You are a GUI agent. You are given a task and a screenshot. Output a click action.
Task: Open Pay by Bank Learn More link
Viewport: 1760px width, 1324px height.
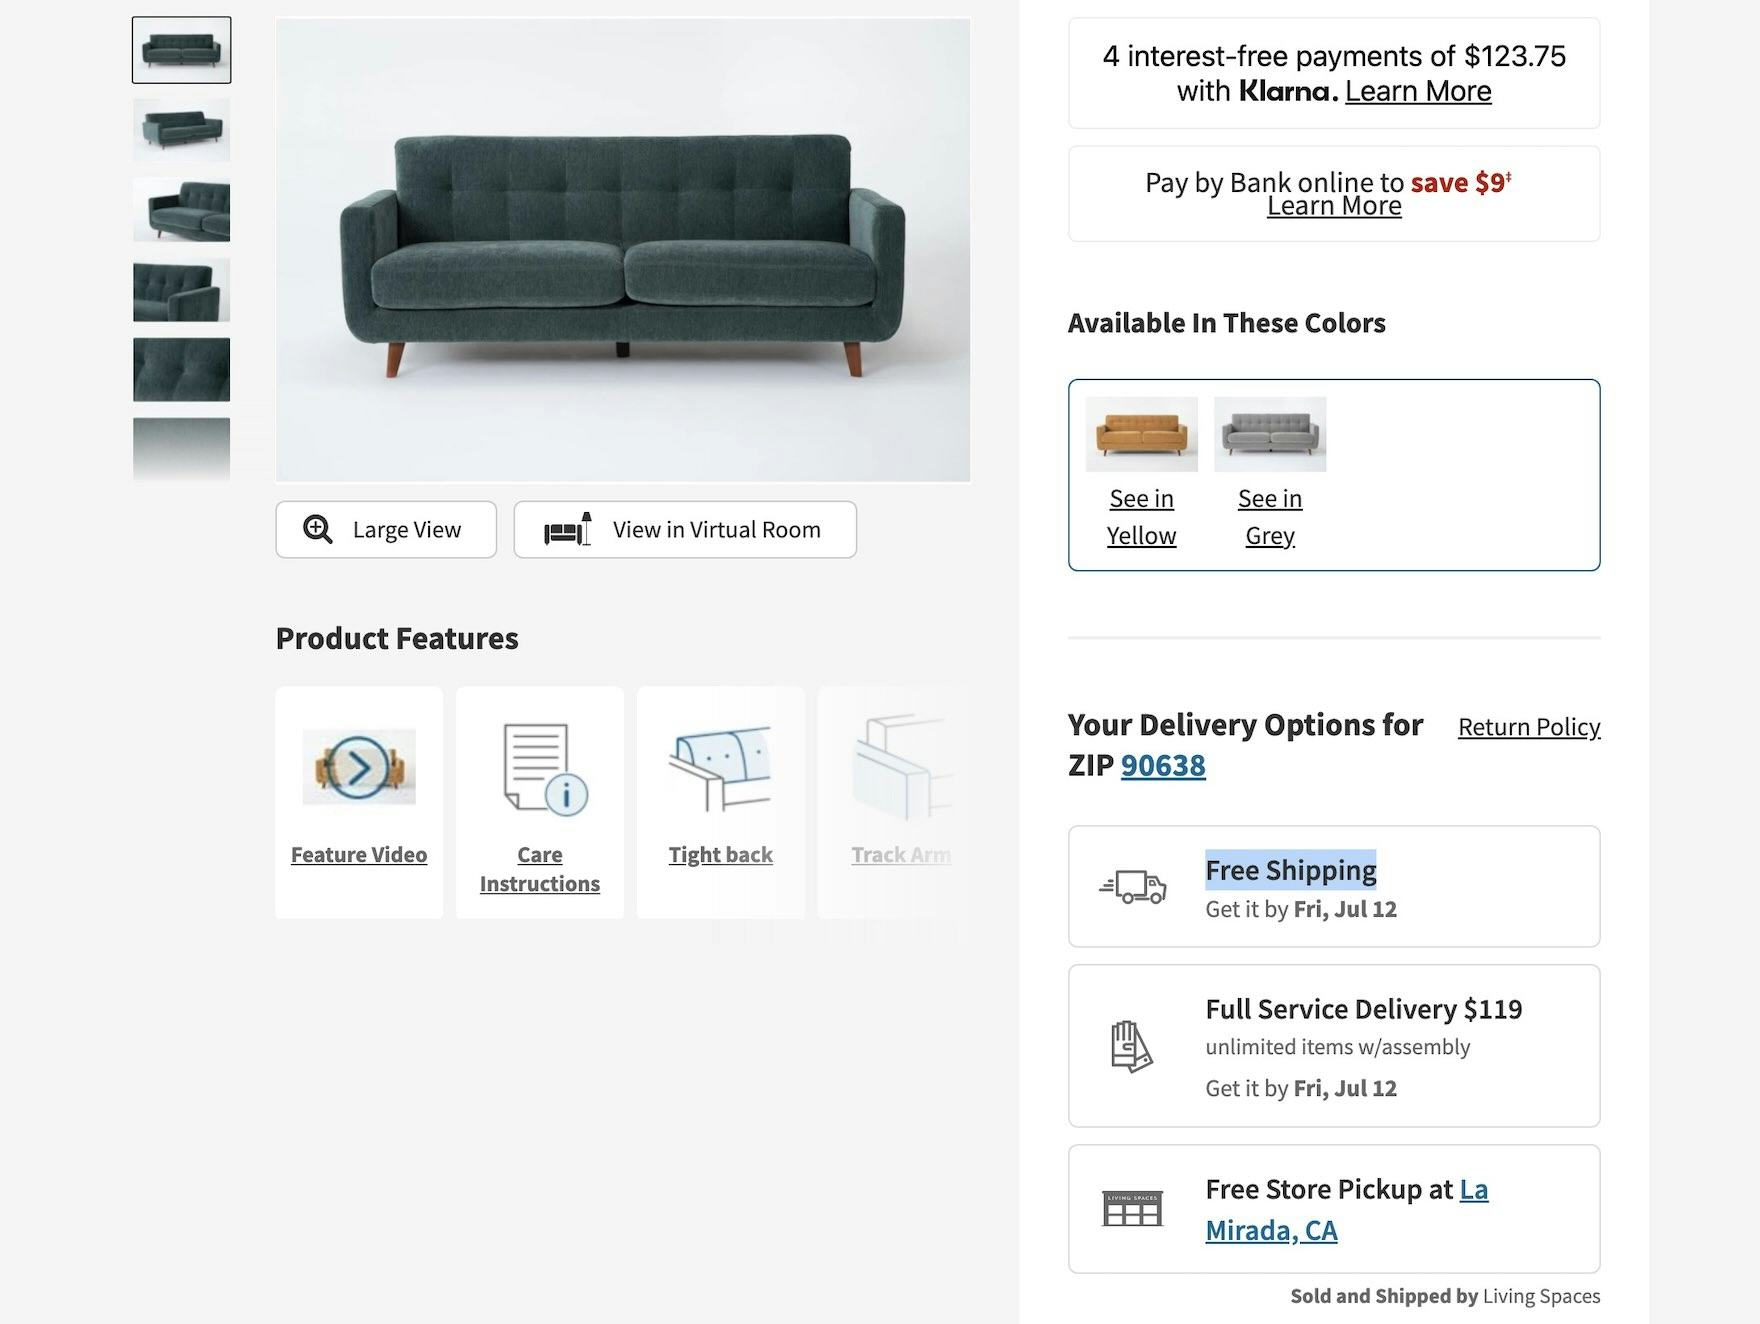click(1334, 206)
